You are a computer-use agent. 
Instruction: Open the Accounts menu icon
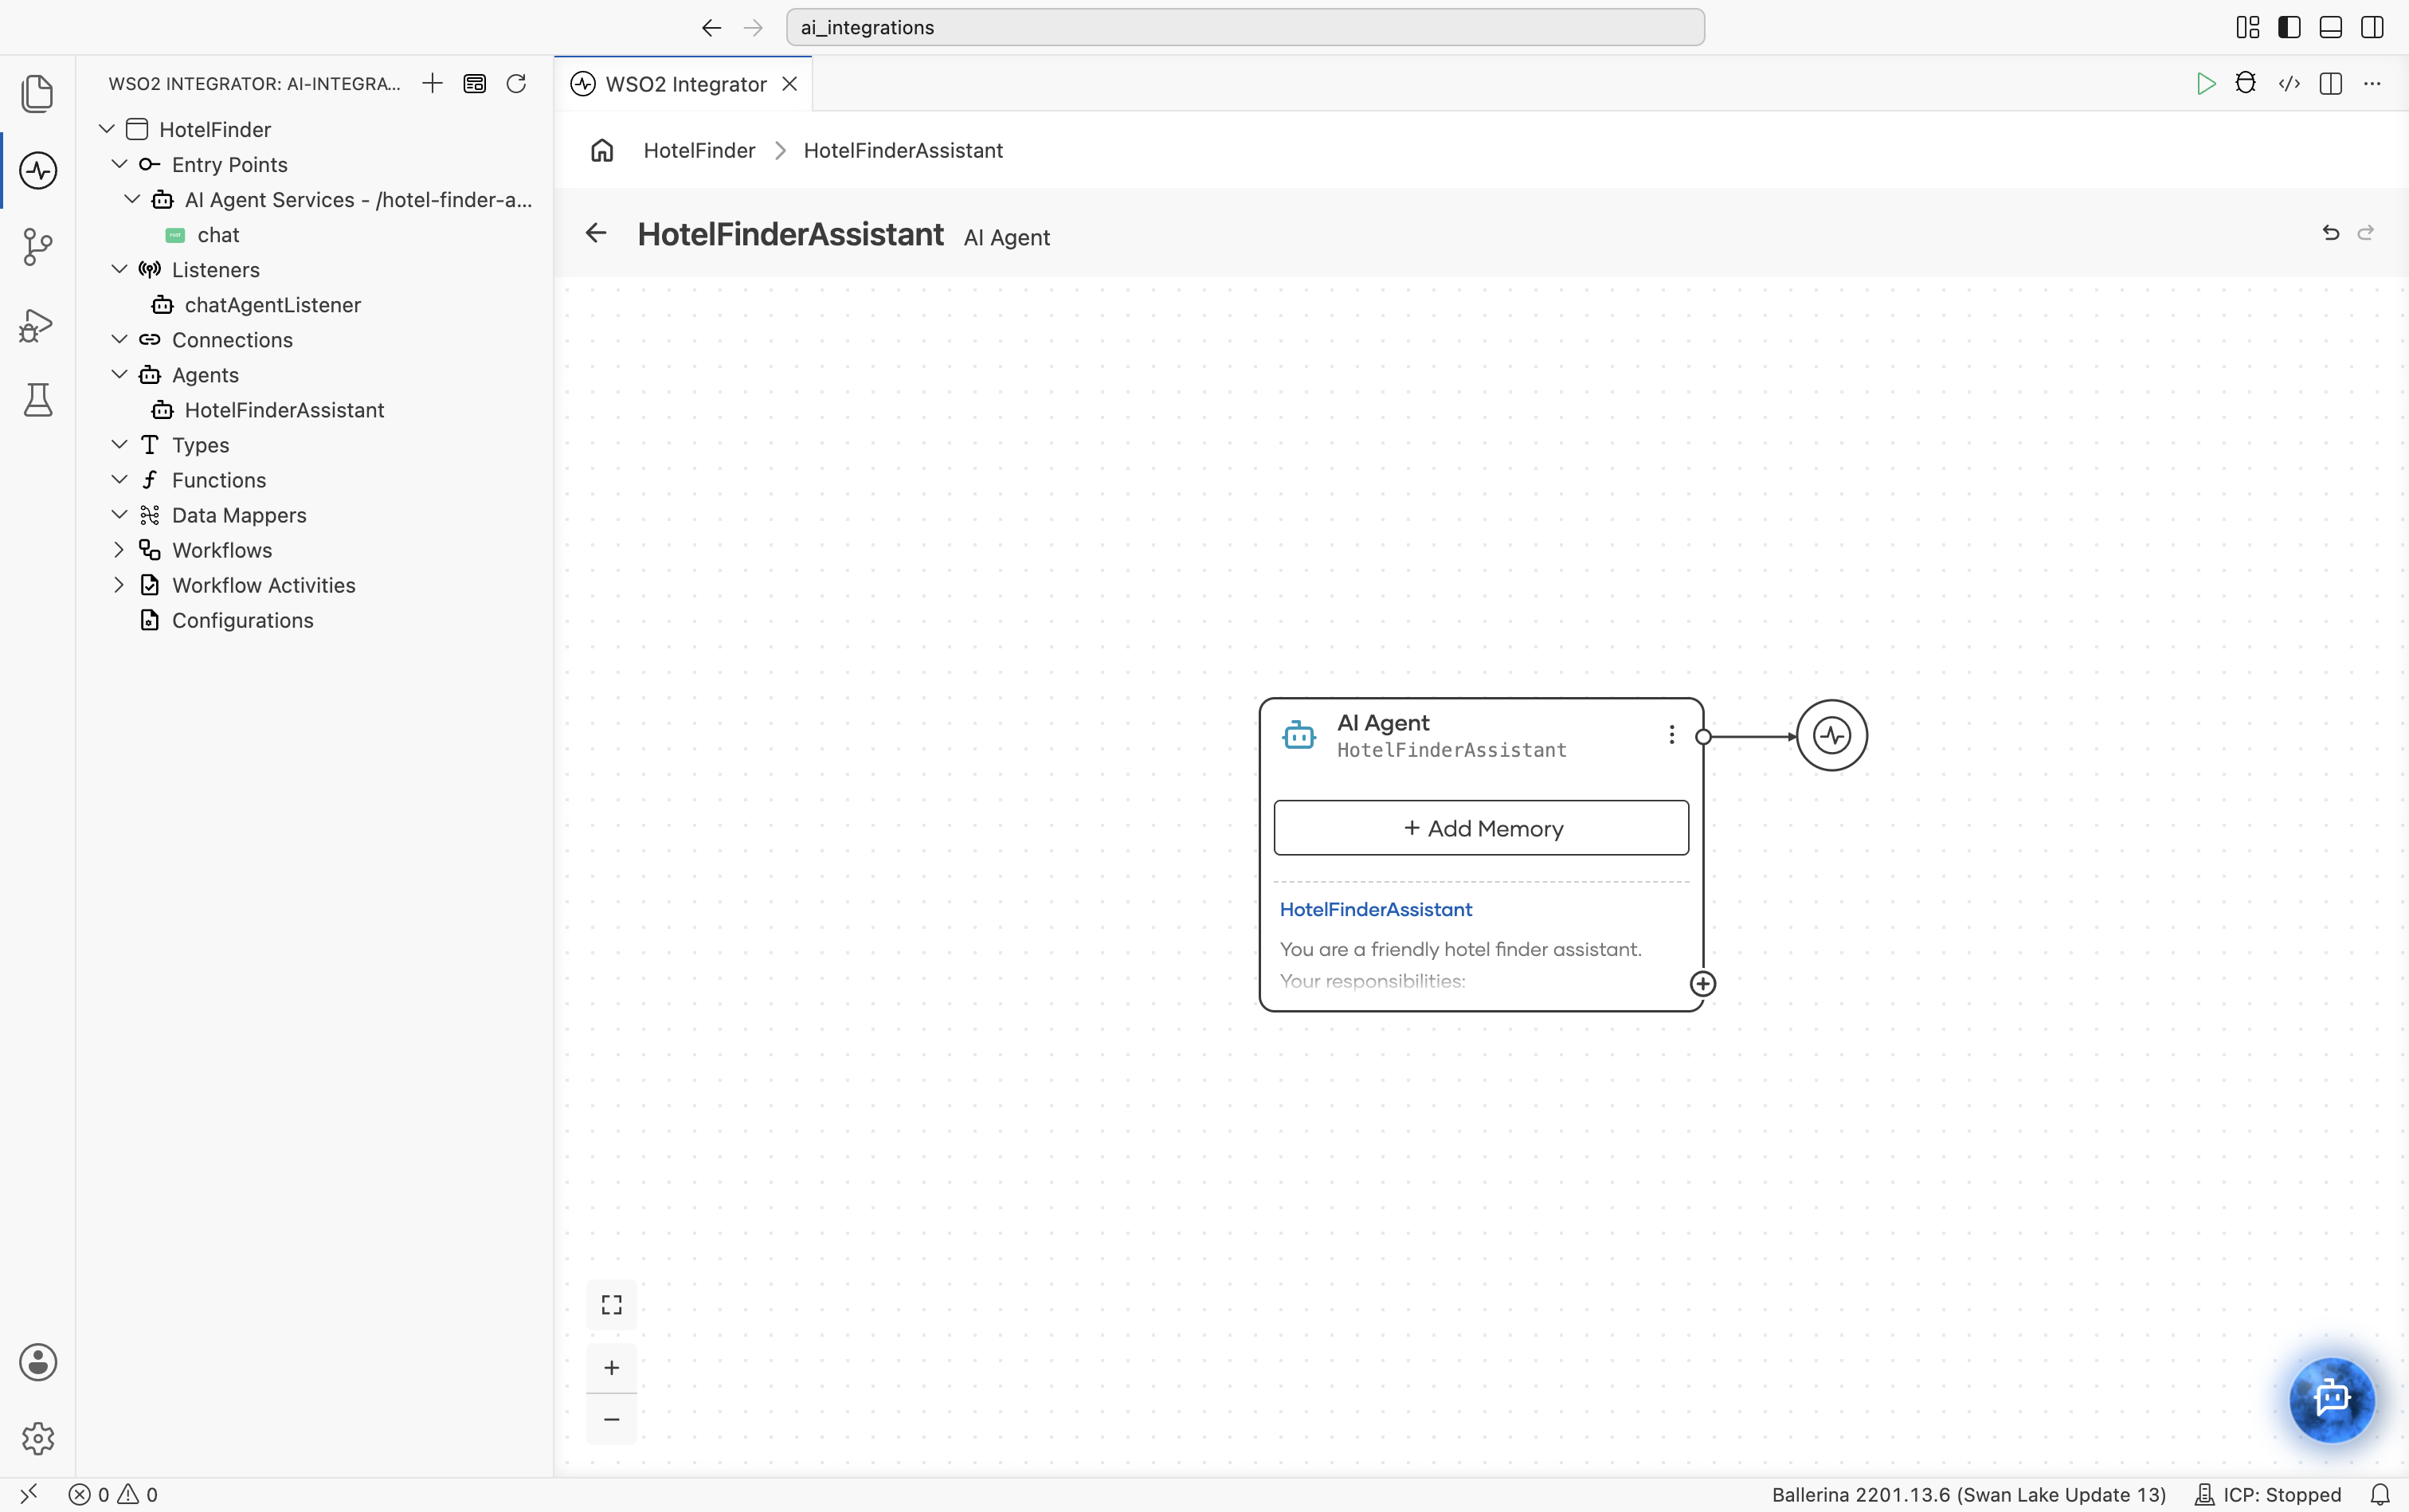coord(37,1362)
